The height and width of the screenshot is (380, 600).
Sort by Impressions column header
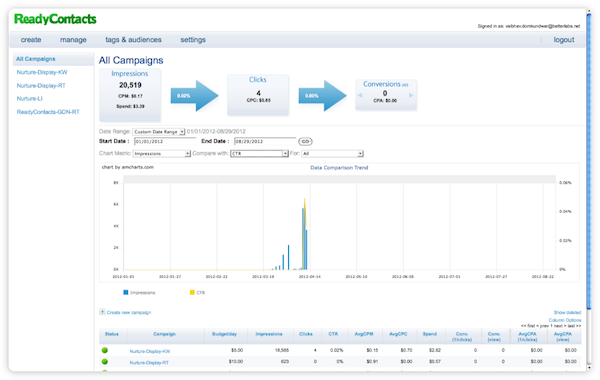[x=269, y=334]
